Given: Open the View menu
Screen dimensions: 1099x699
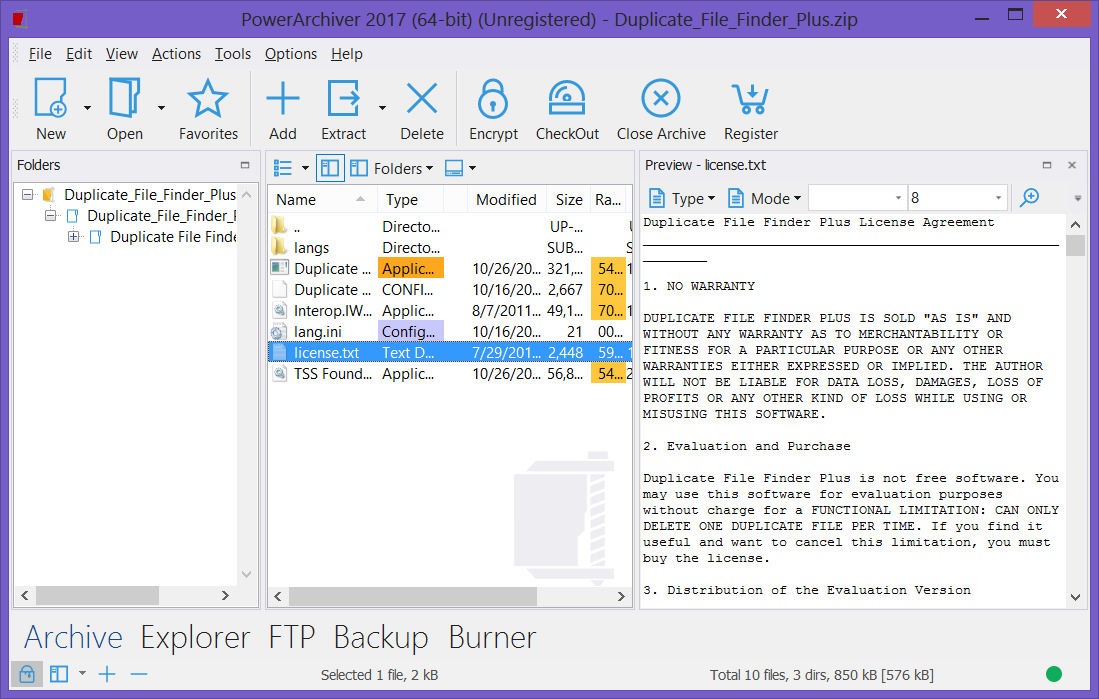Looking at the screenshot, I should coord(121,54).
